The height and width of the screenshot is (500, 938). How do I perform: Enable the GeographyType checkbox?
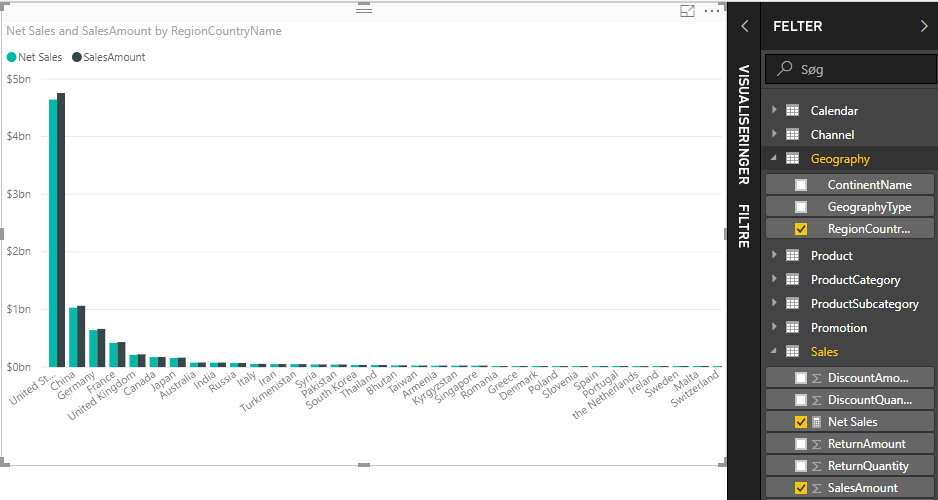[801, 207]
